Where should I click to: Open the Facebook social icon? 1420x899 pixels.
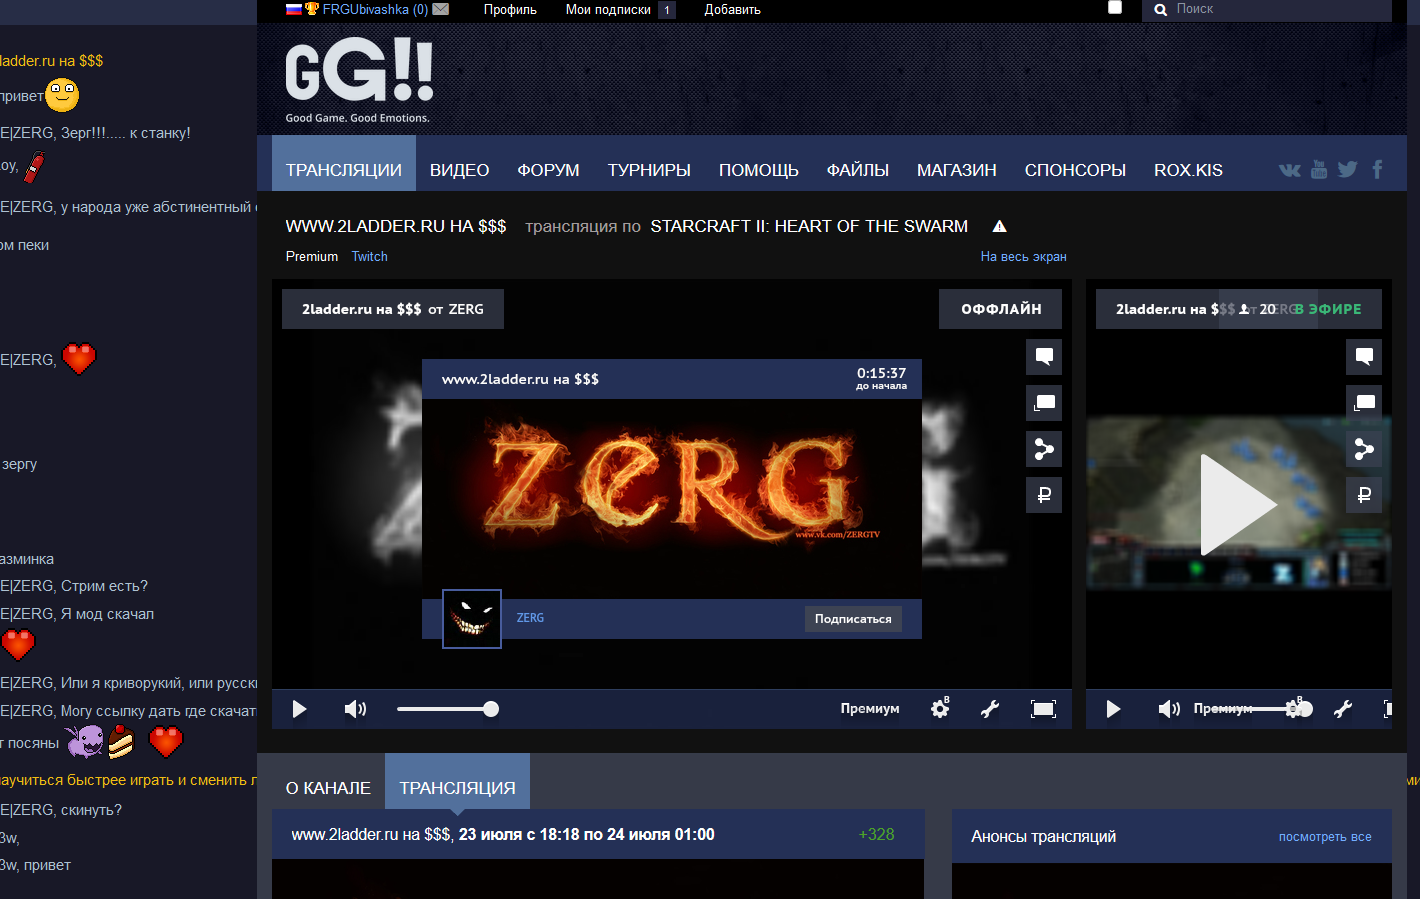[1377, 169]
